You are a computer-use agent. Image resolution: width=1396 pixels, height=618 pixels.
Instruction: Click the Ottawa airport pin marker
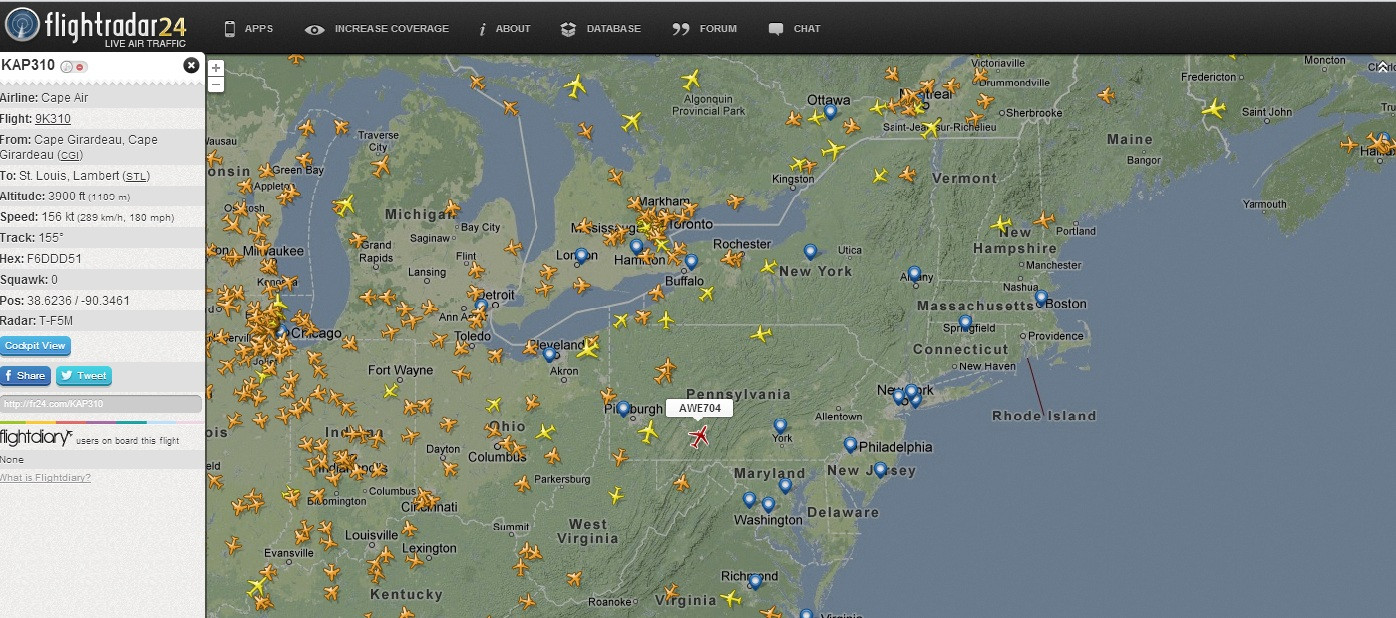pos(830,112)
